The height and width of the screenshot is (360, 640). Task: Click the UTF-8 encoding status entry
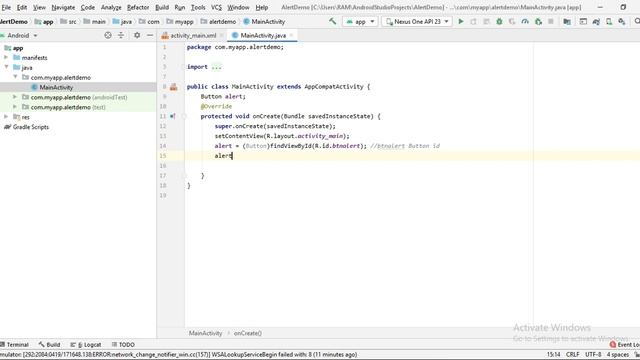pos(593,354)
